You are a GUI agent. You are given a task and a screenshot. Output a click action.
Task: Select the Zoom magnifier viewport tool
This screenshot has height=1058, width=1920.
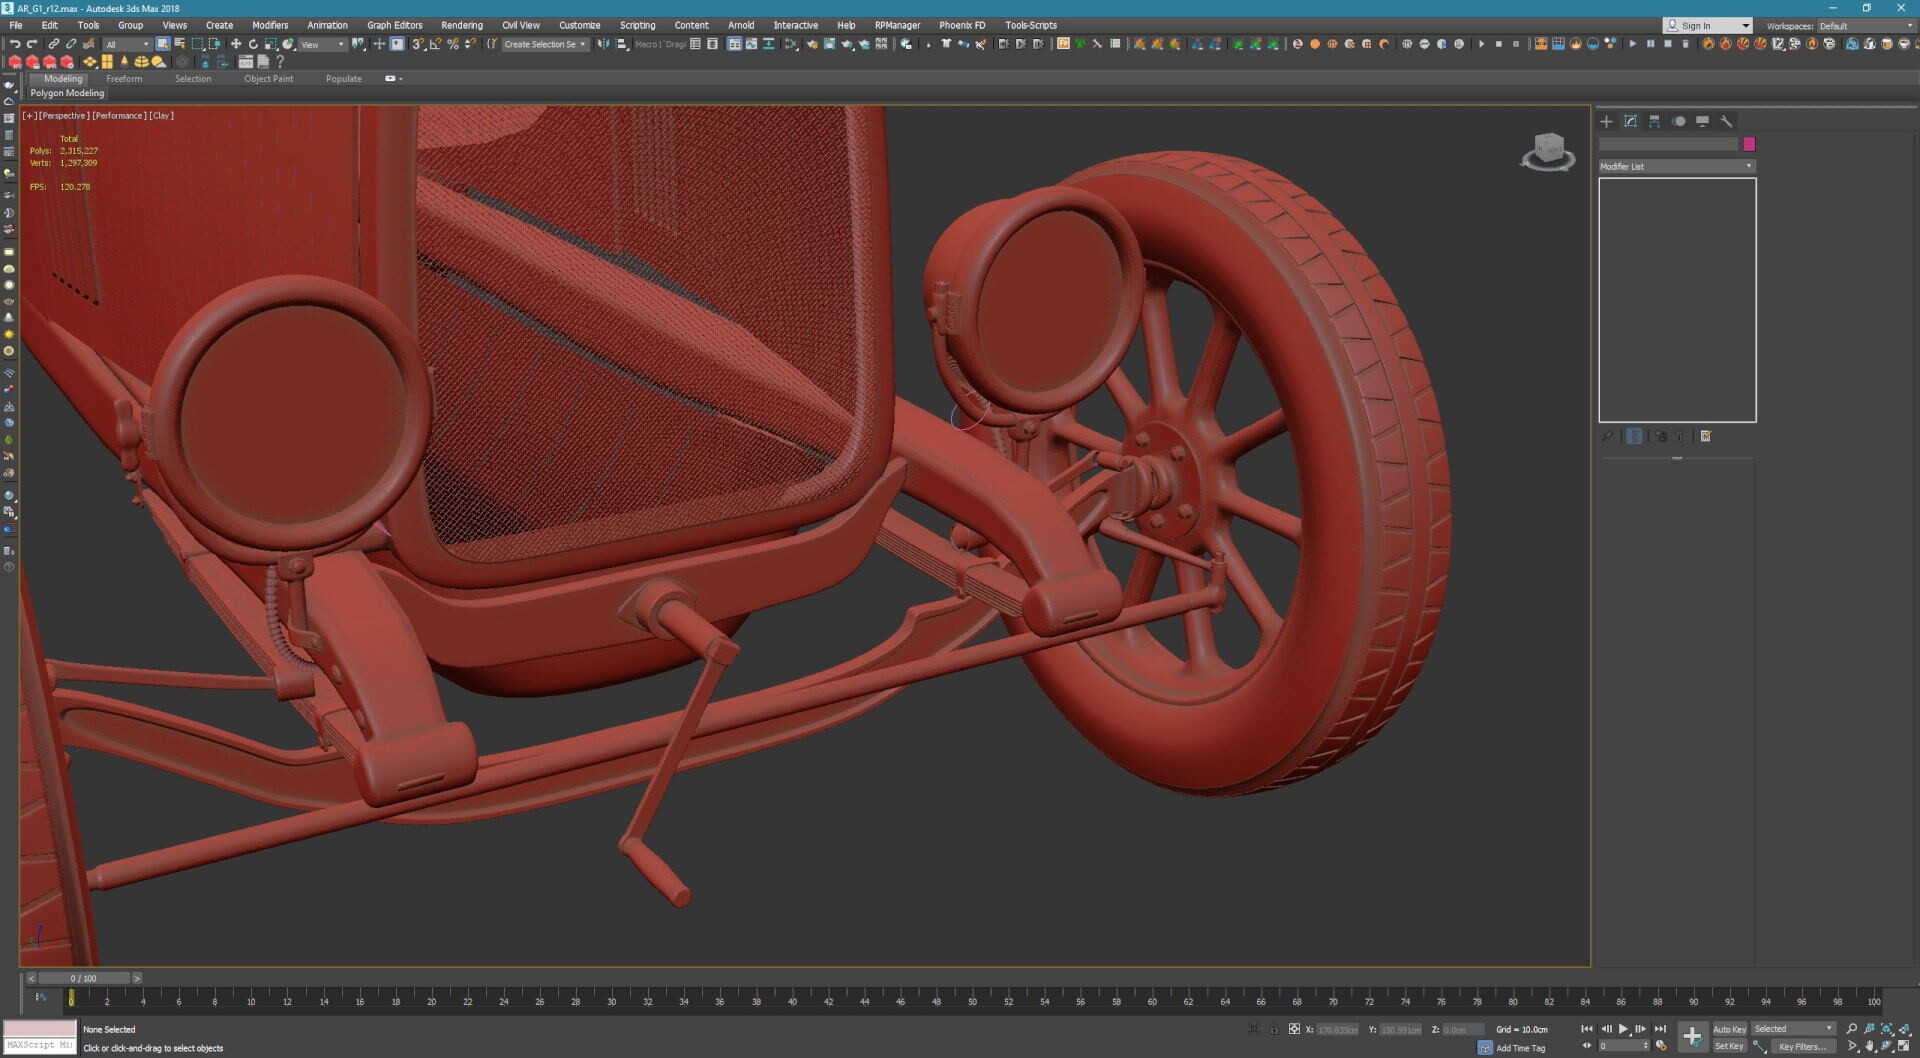(1851, 1029)
